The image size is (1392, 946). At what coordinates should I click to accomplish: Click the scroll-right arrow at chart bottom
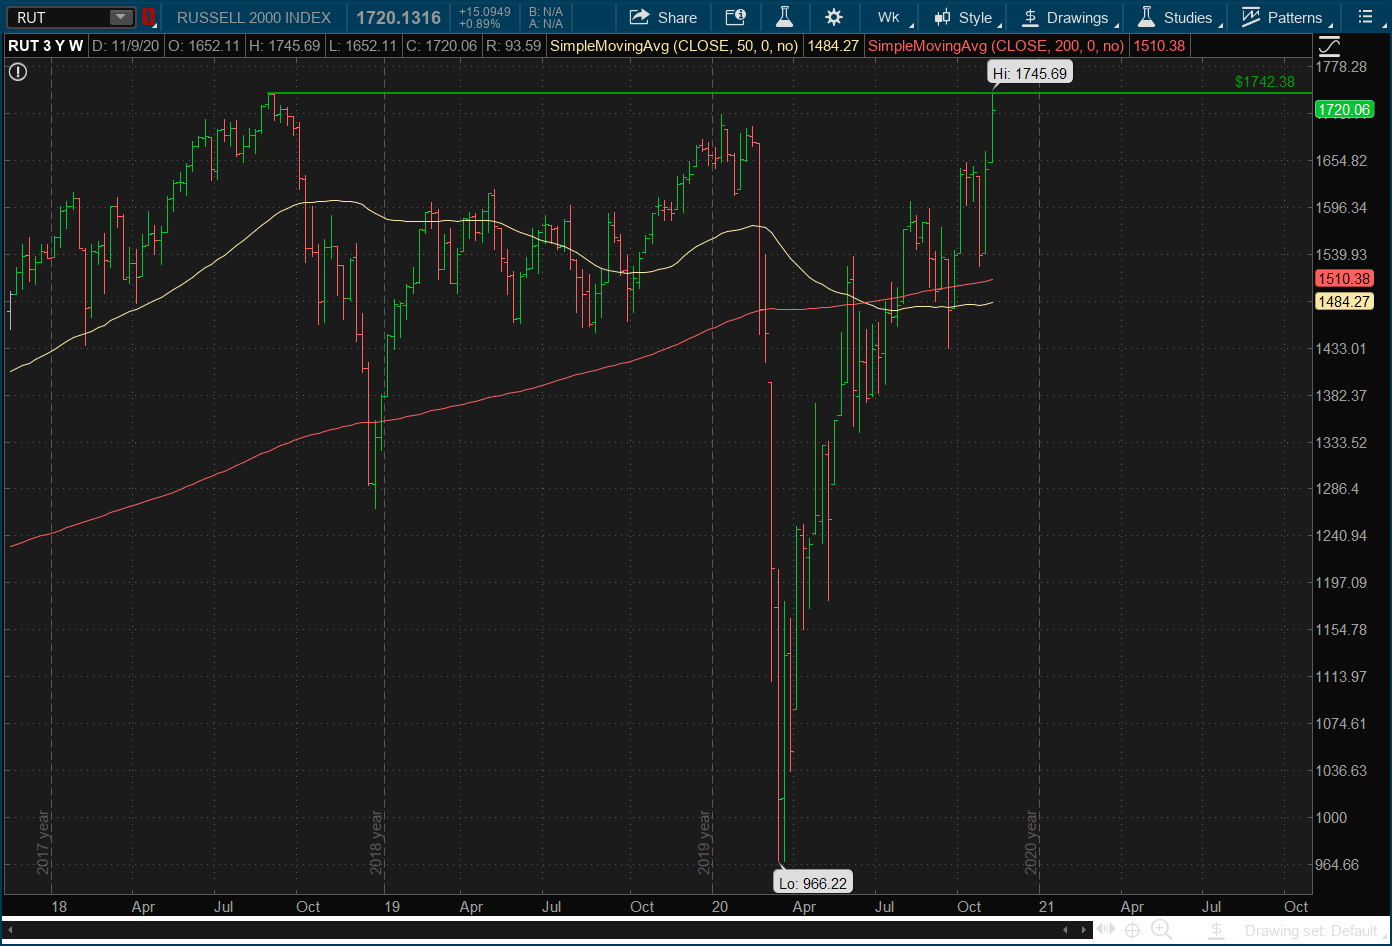click(x=1083, y=931)
